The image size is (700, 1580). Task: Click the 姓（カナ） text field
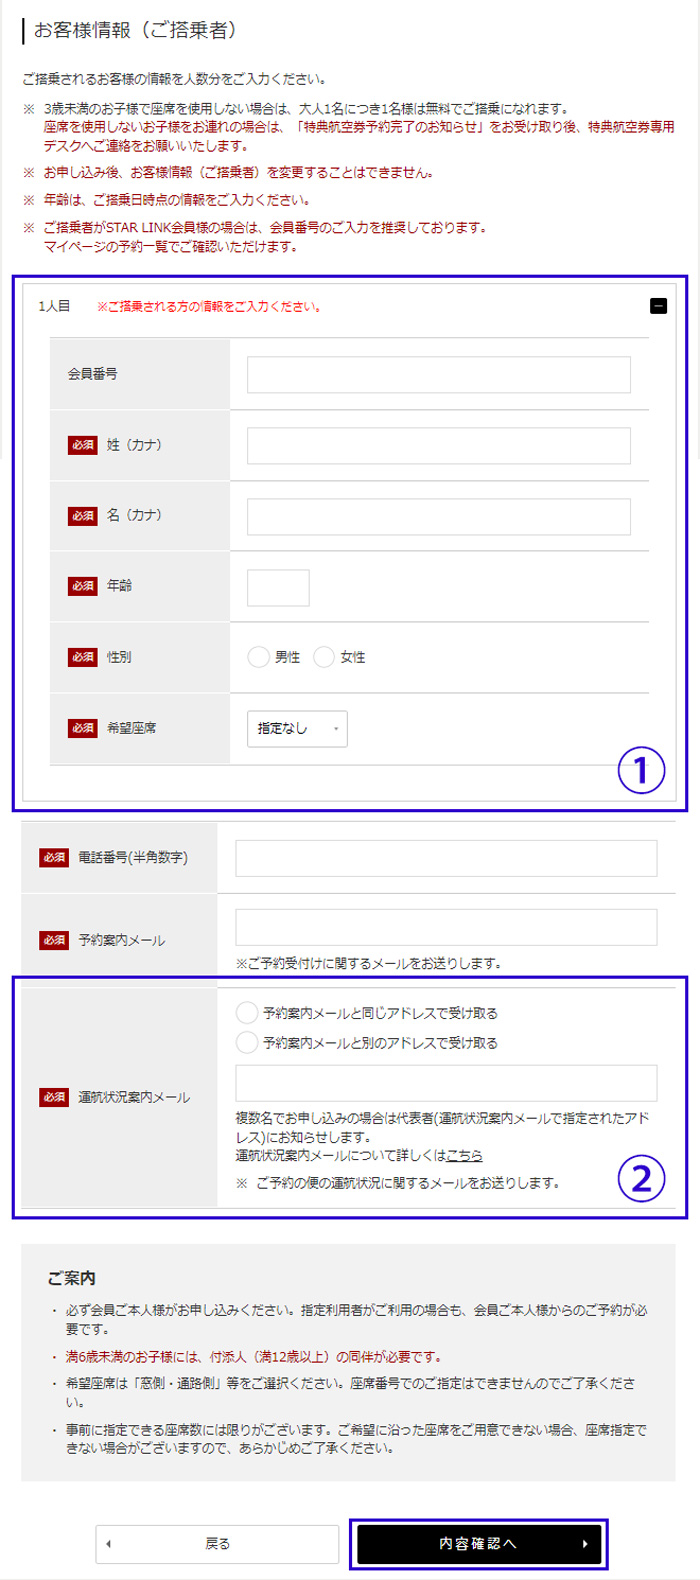(x=438, y=445)
